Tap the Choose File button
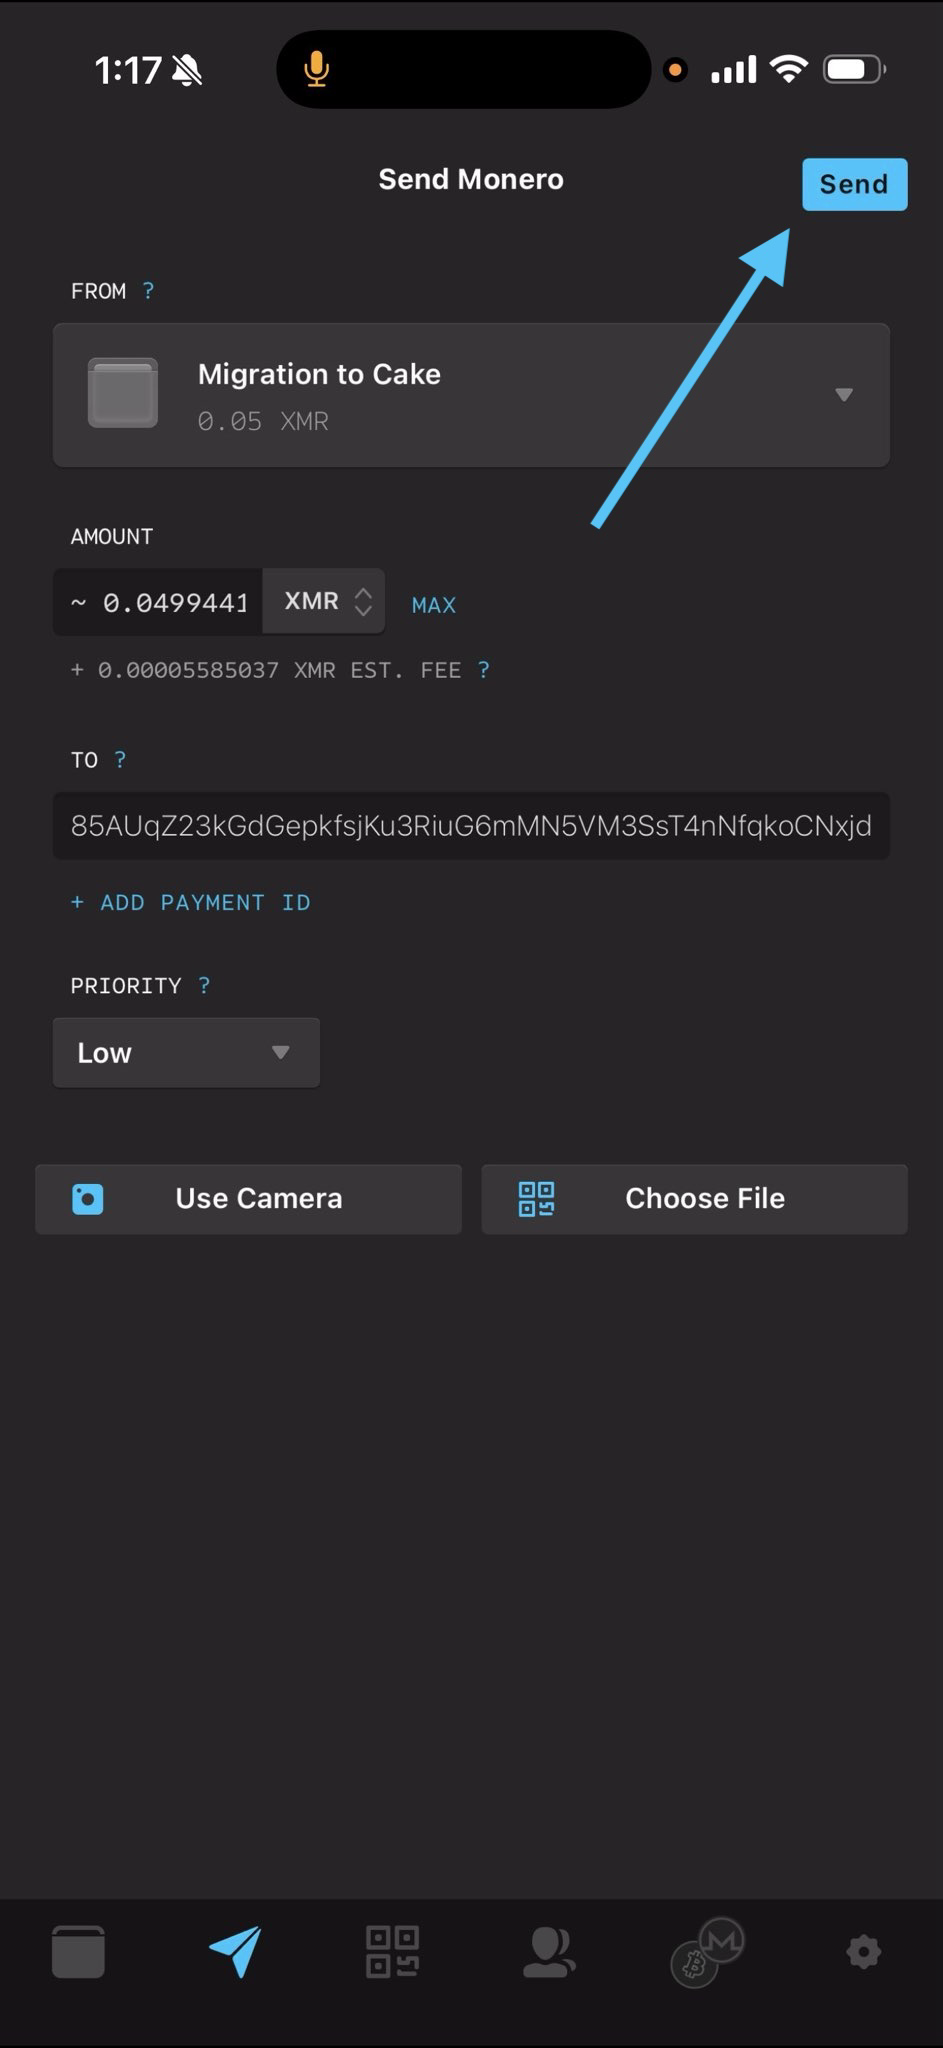 click(x=695, y=1199)
